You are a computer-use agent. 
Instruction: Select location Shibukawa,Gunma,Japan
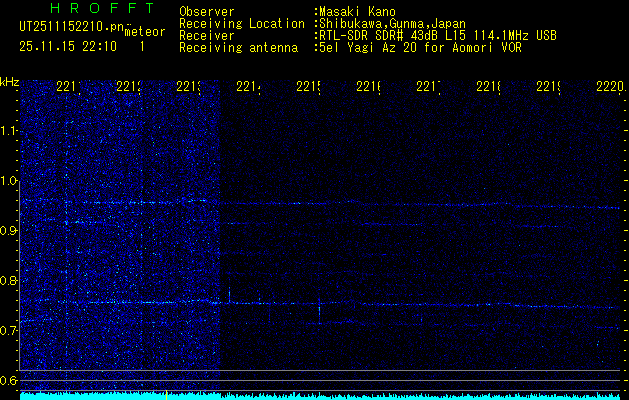[x=390, y=24]
